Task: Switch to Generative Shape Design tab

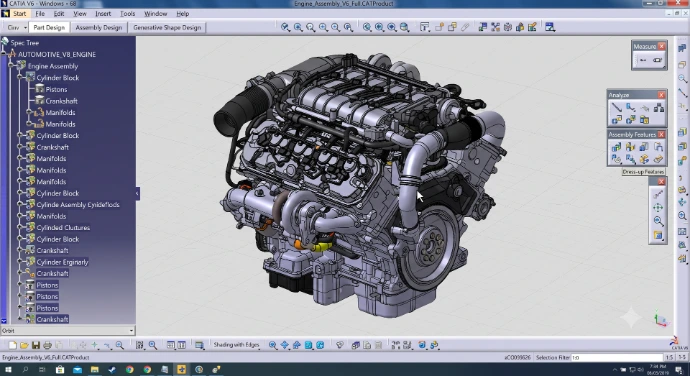Action: tap(167, 27)
